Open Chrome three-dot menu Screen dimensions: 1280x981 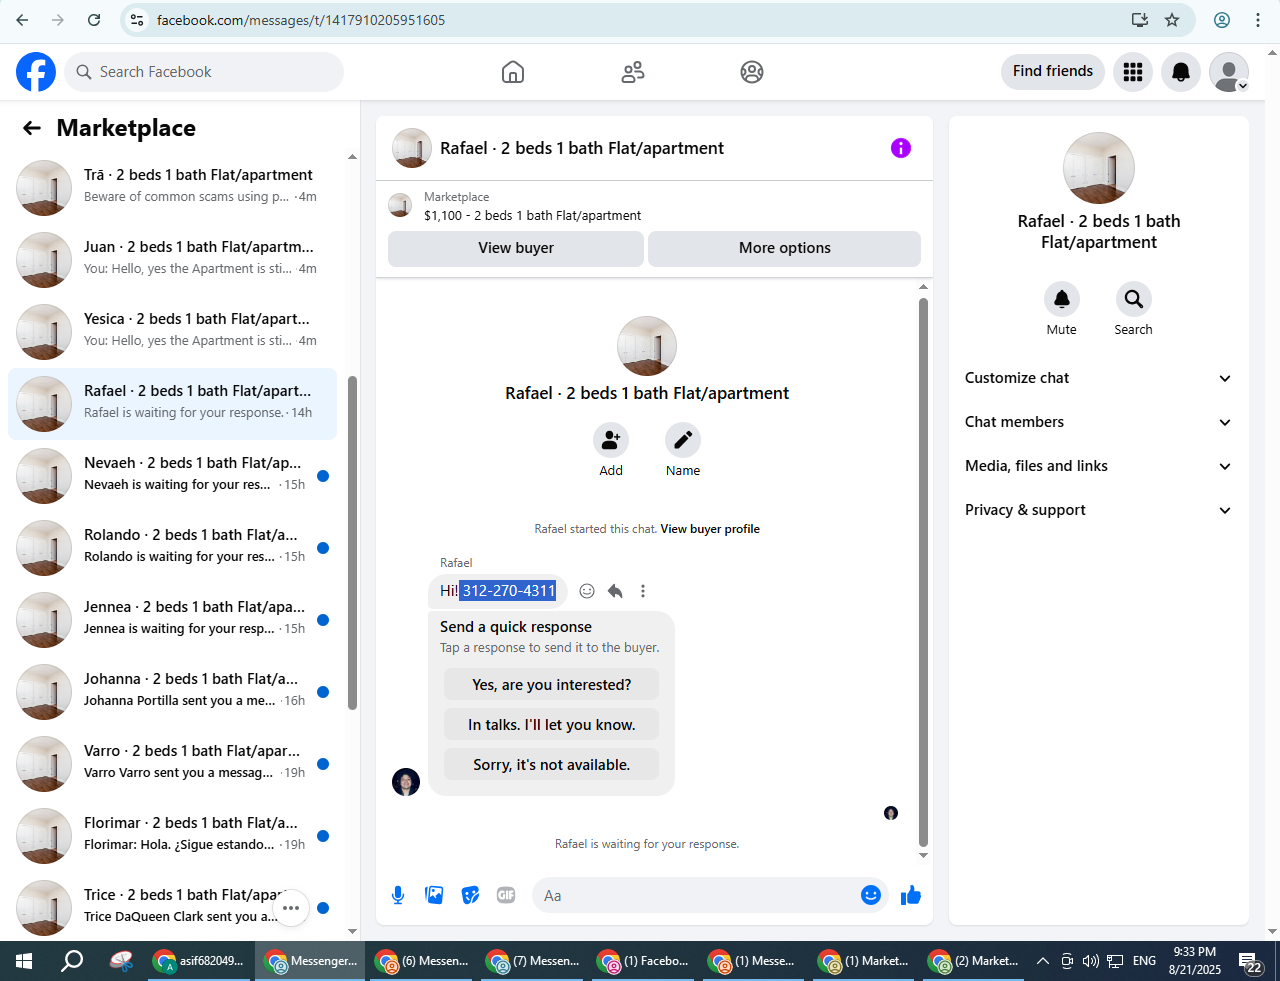tap(1258, 20)
